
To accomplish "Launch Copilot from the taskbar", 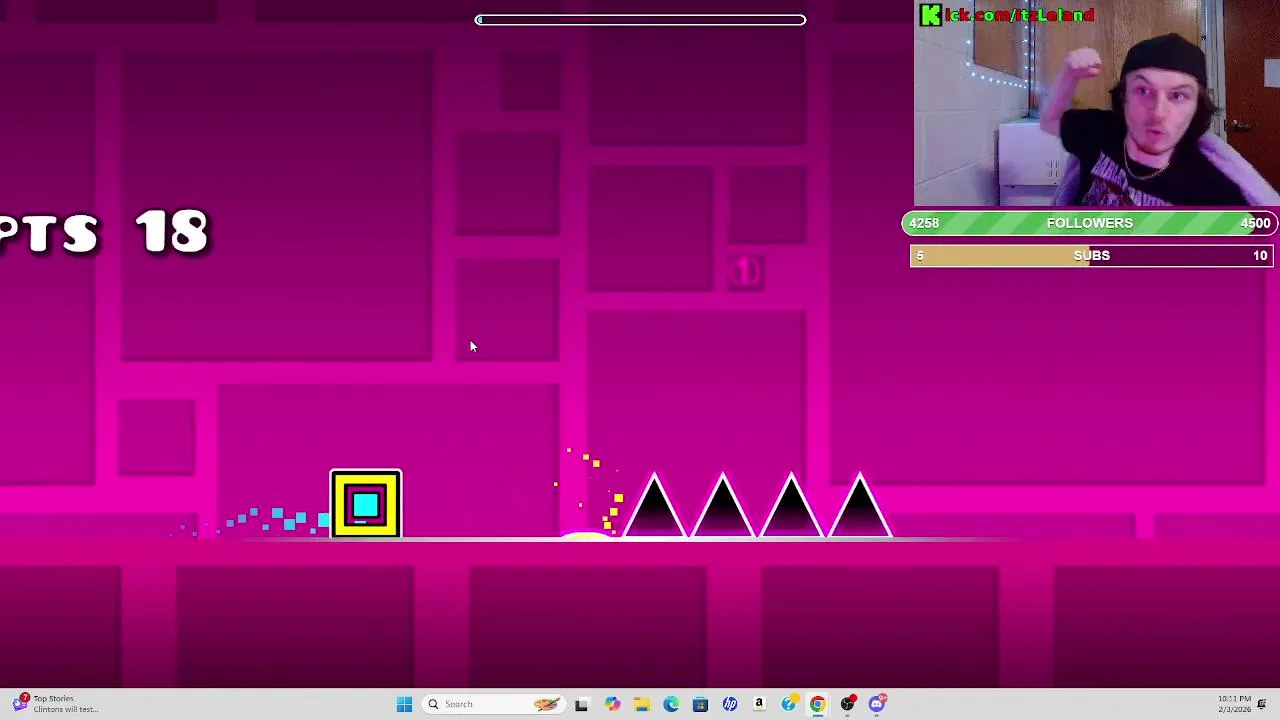I will click(x=612, y=704).
